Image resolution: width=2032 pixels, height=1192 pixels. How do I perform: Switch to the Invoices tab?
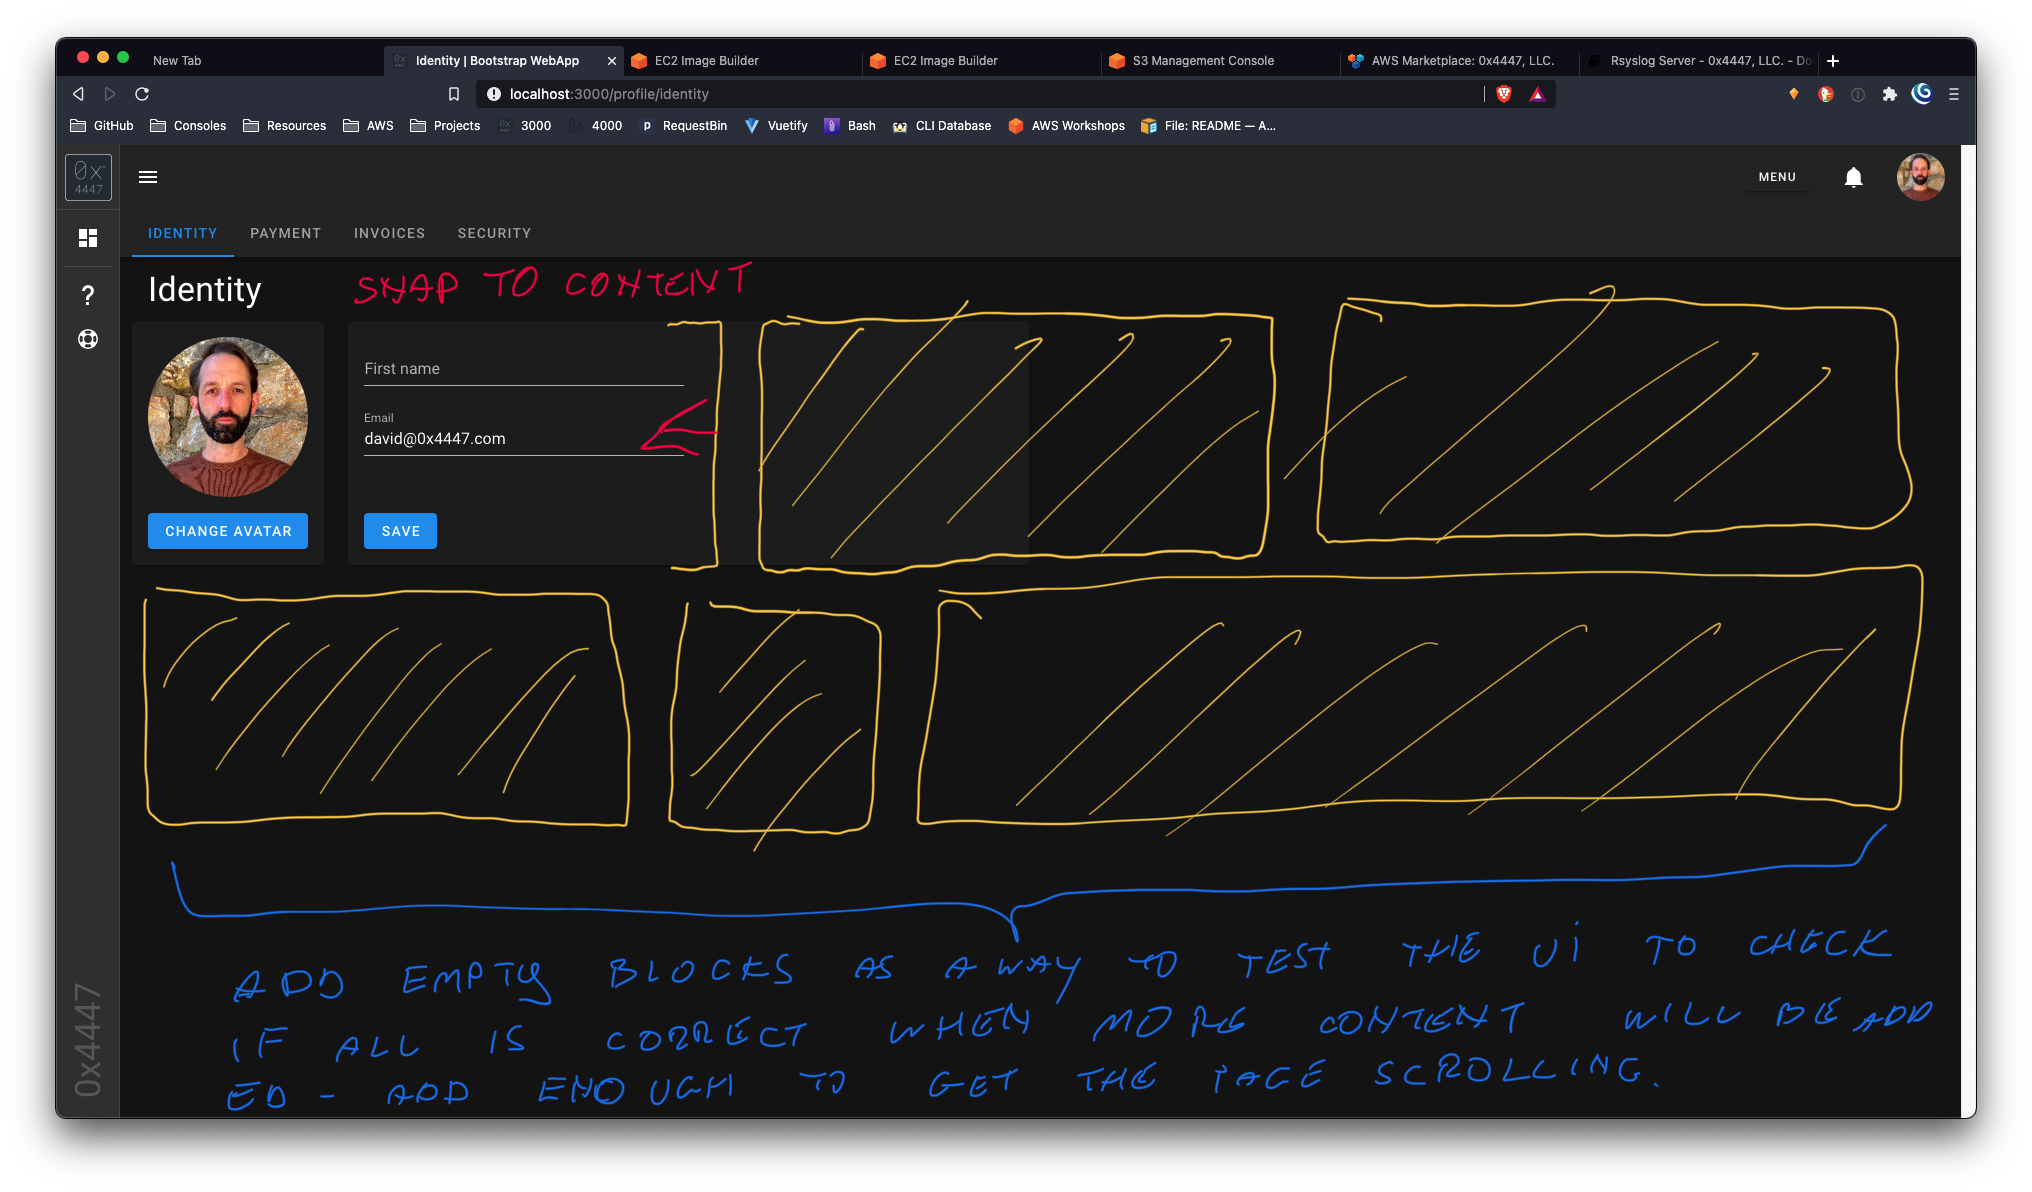point(389,233)
